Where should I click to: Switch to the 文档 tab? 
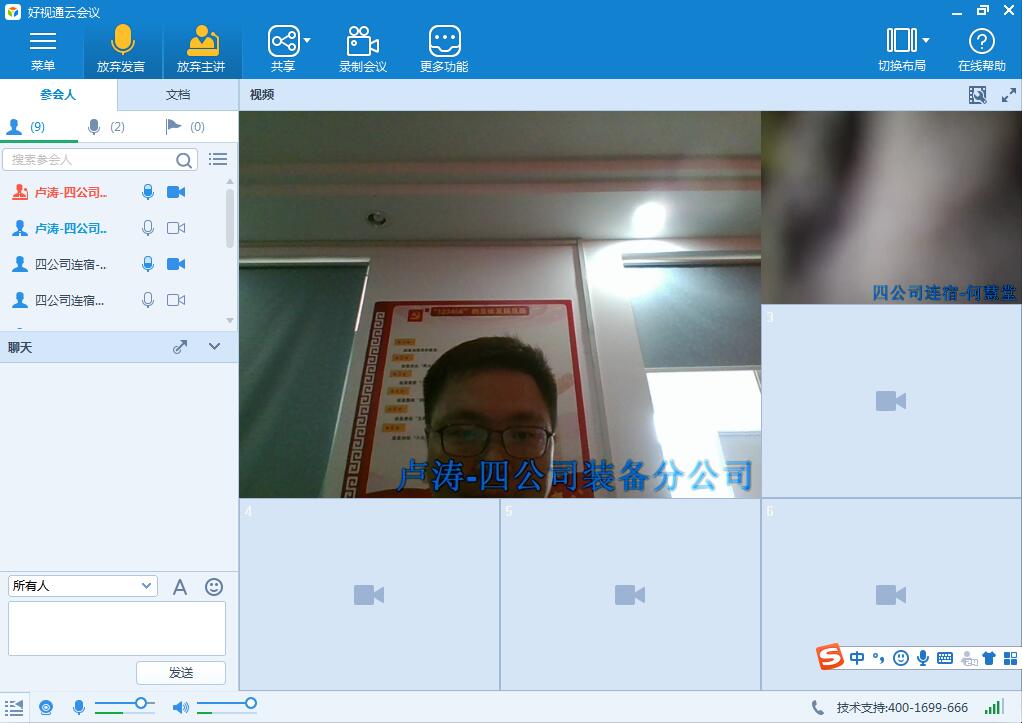pyautogui.click(x=177, y=95)
